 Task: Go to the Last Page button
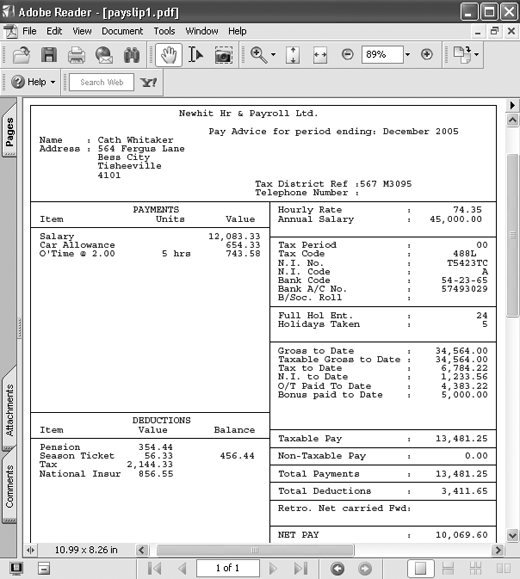[x=301, y=568]
